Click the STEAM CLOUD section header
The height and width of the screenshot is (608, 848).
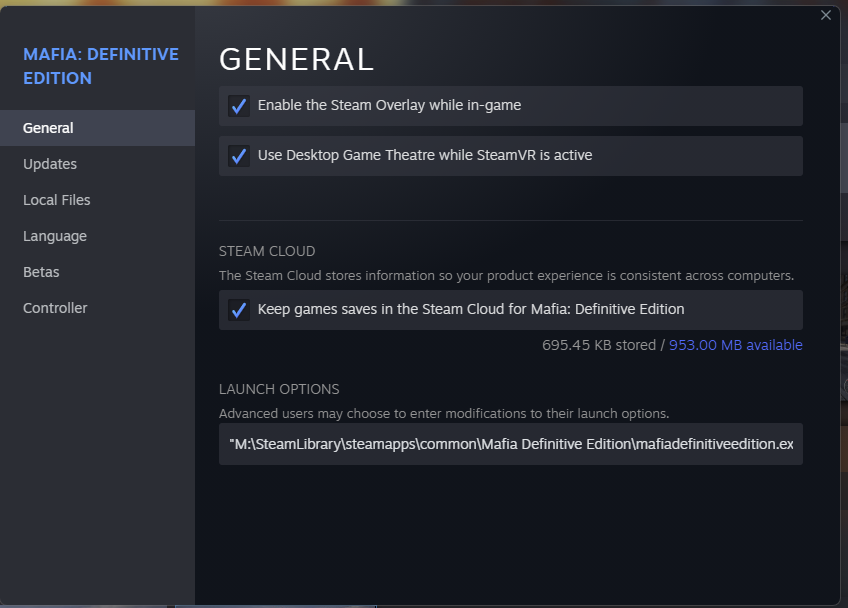coord(267,252)
